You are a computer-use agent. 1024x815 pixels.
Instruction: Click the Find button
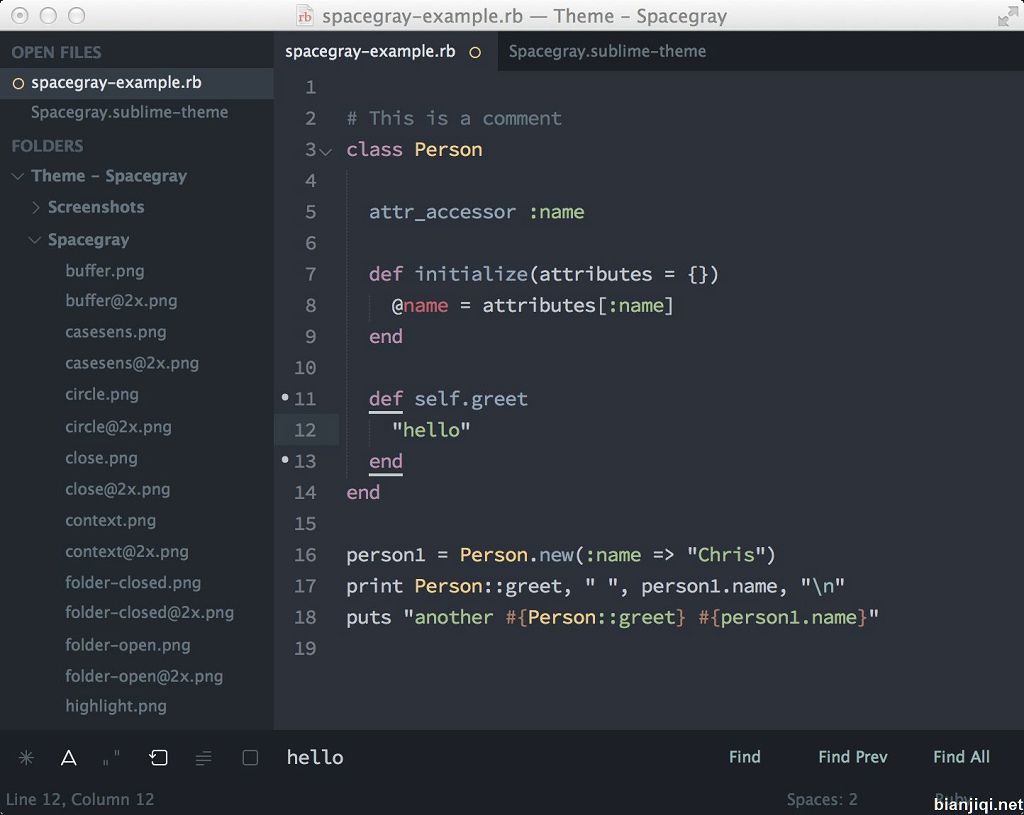[x=744, y=757]
